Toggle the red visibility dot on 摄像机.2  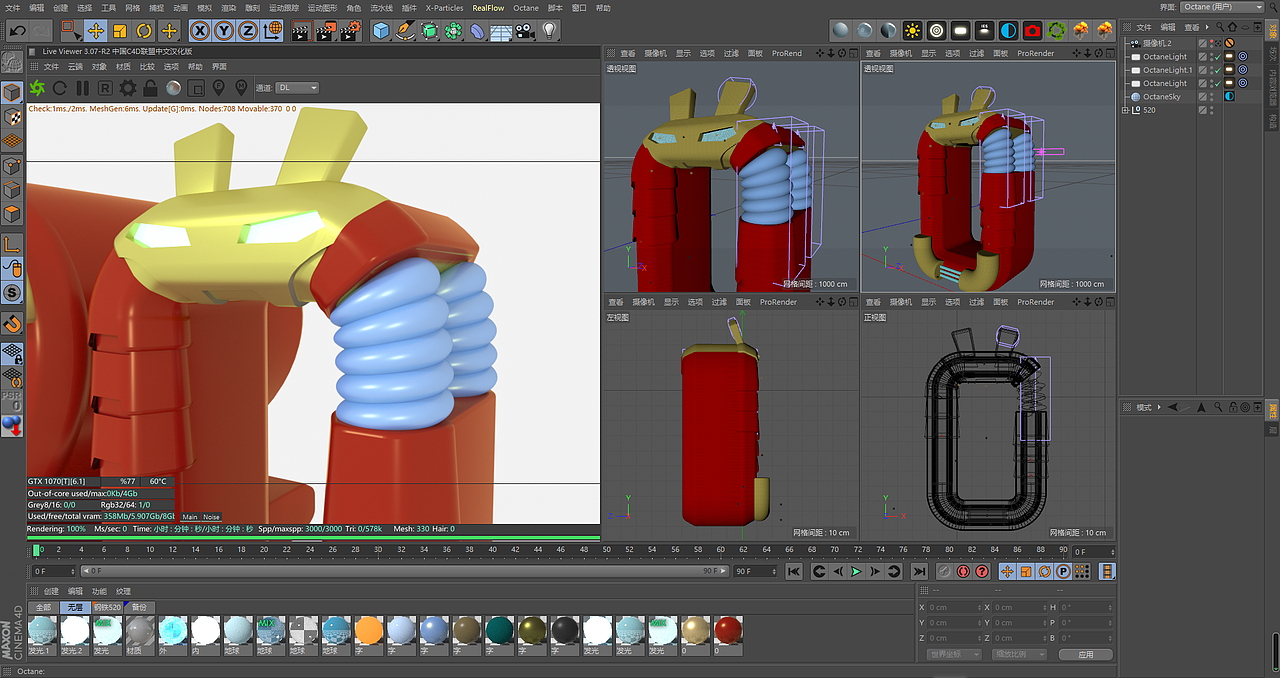point(1211,42)
